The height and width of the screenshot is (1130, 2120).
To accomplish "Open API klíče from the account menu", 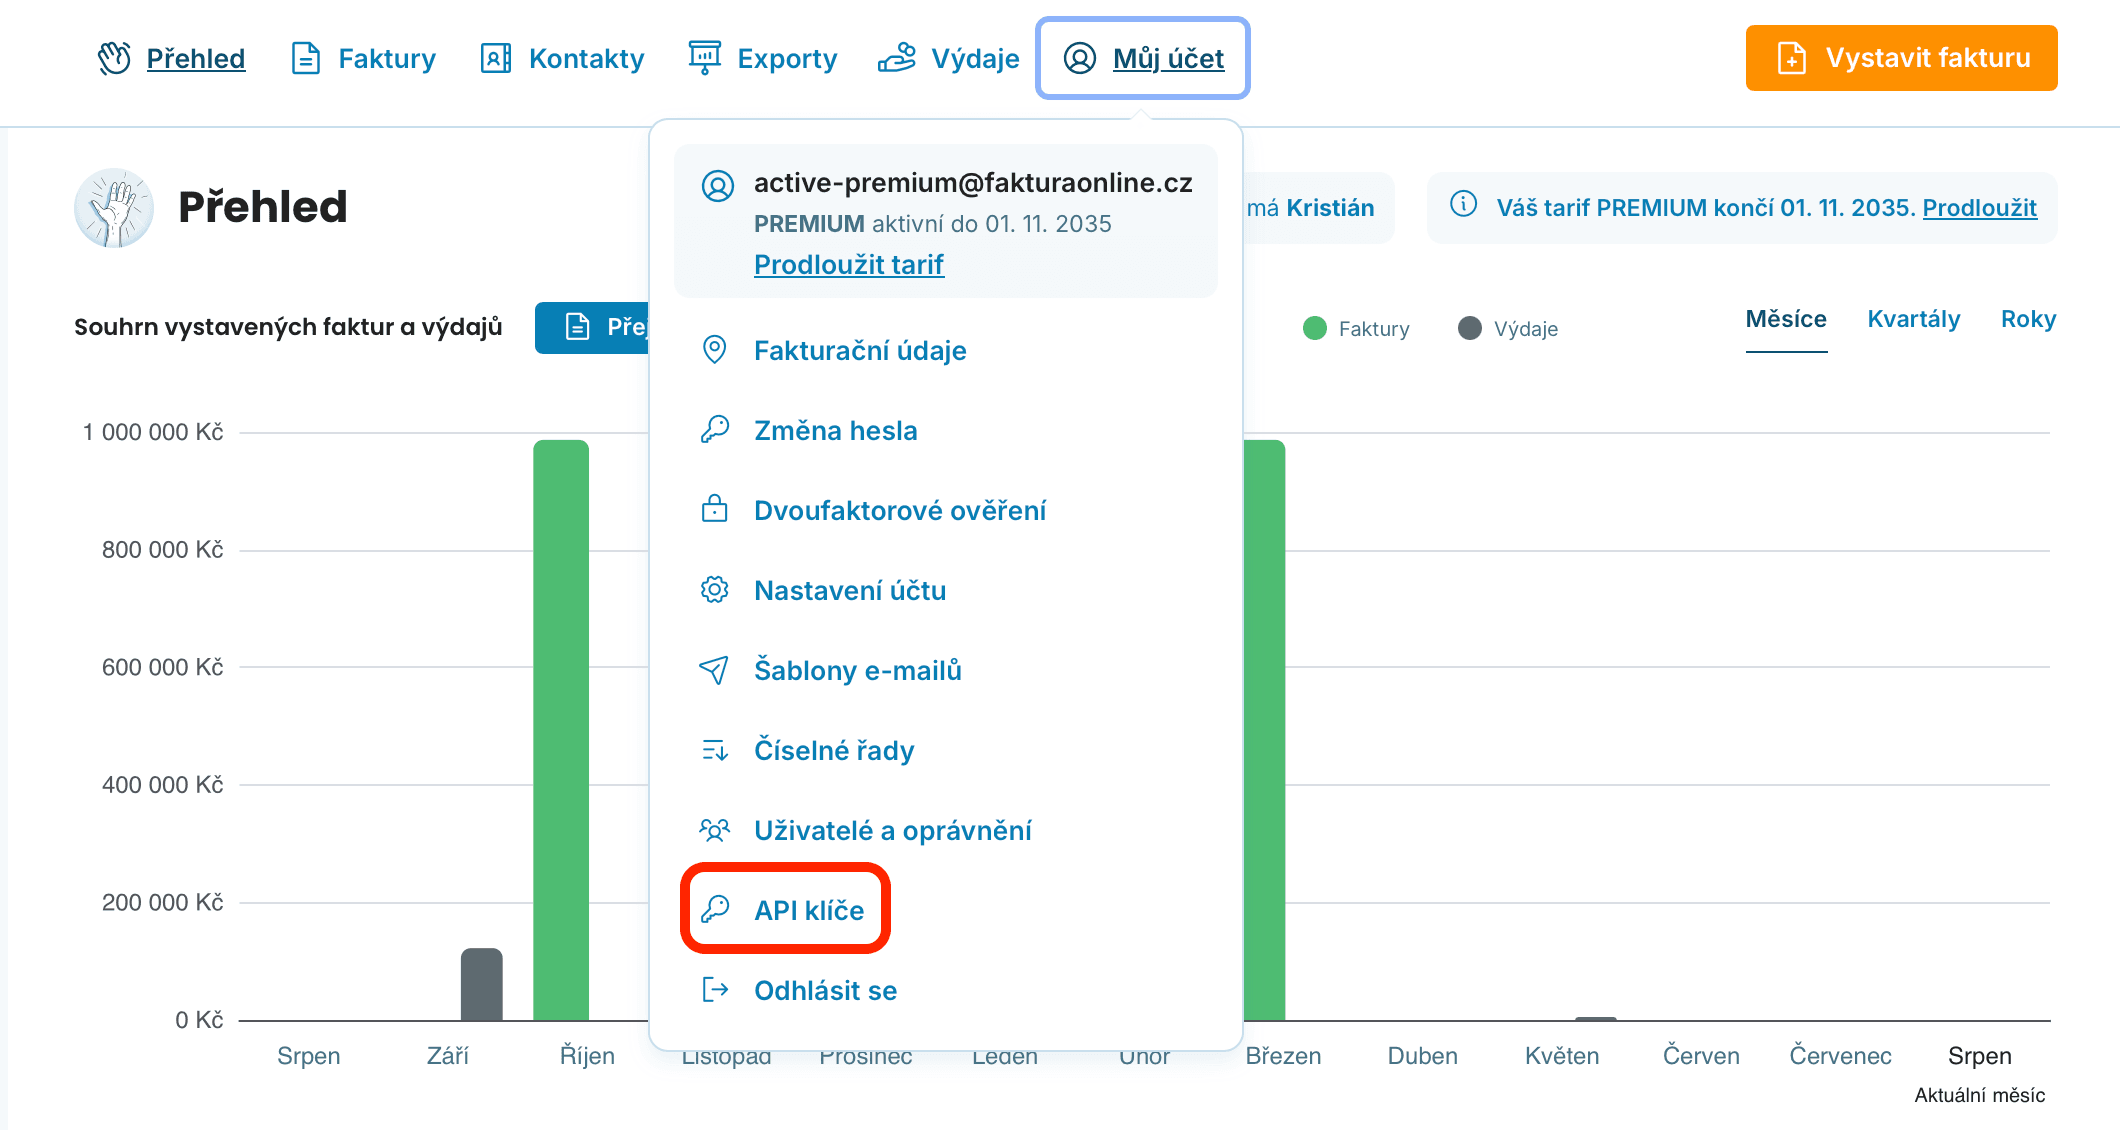I will [x=809, y=910].
